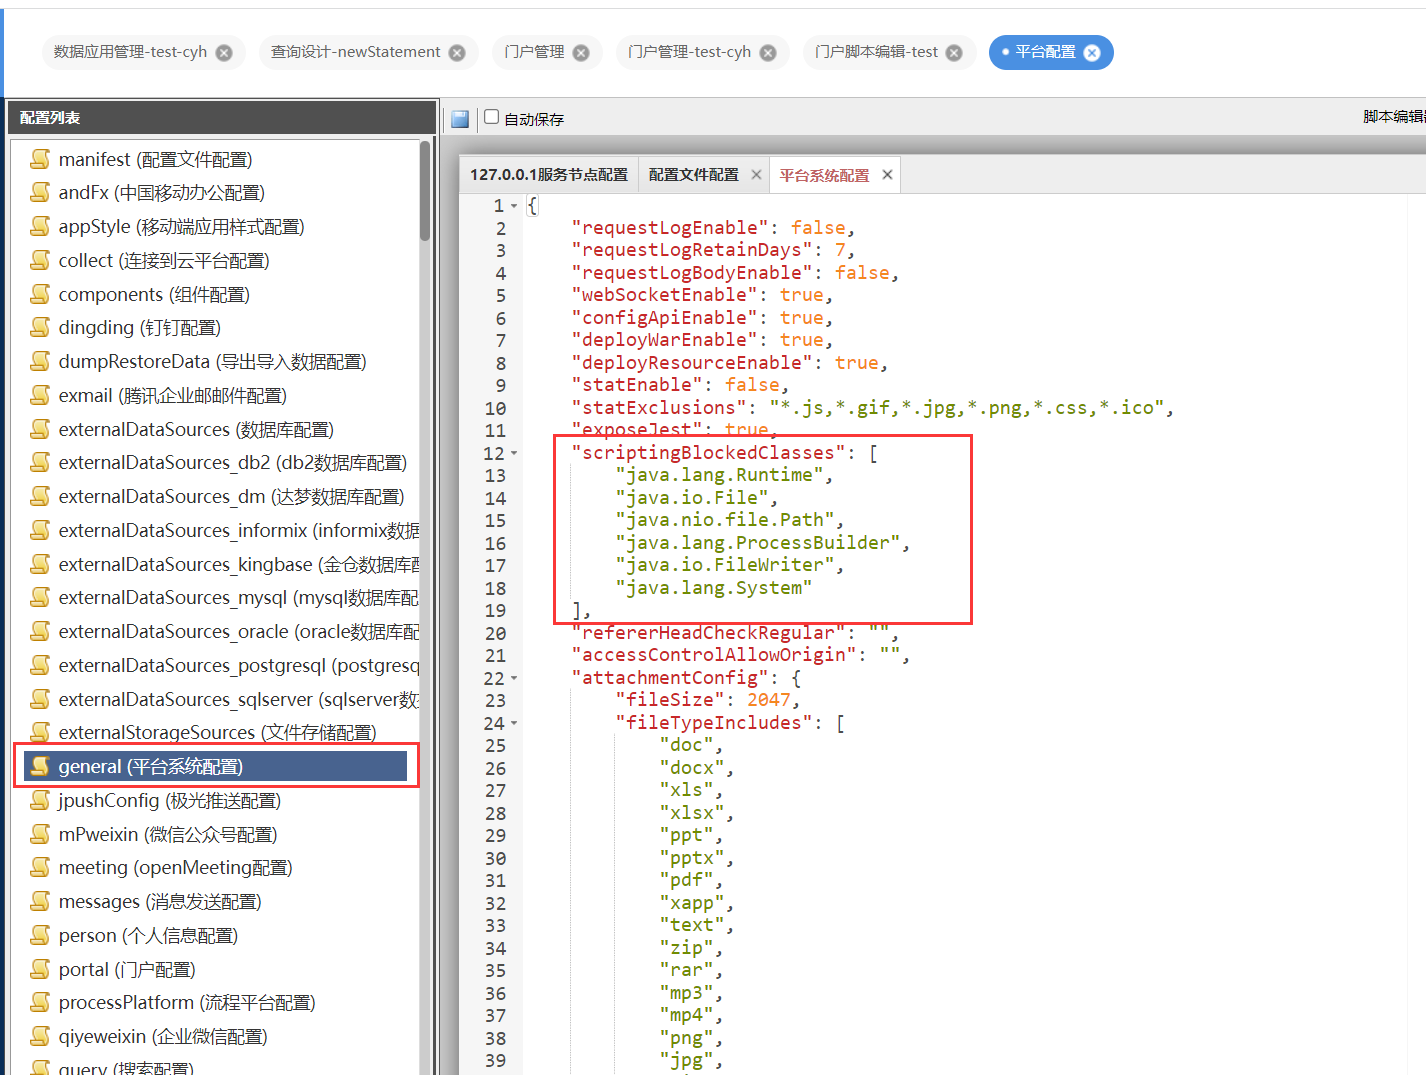This screenshot has height=1075, width=1426.
Task: Close the 门户管理-test-cyh tab
Action: tap(768, 53)
